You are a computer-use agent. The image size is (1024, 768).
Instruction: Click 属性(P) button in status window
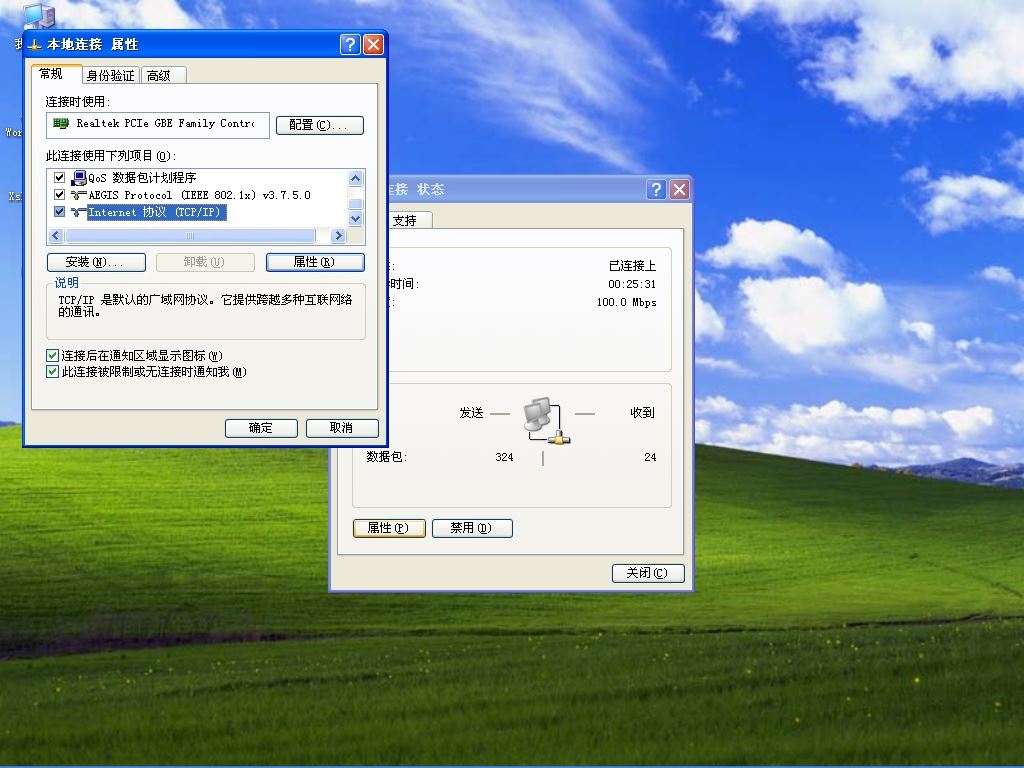(389, 528)
